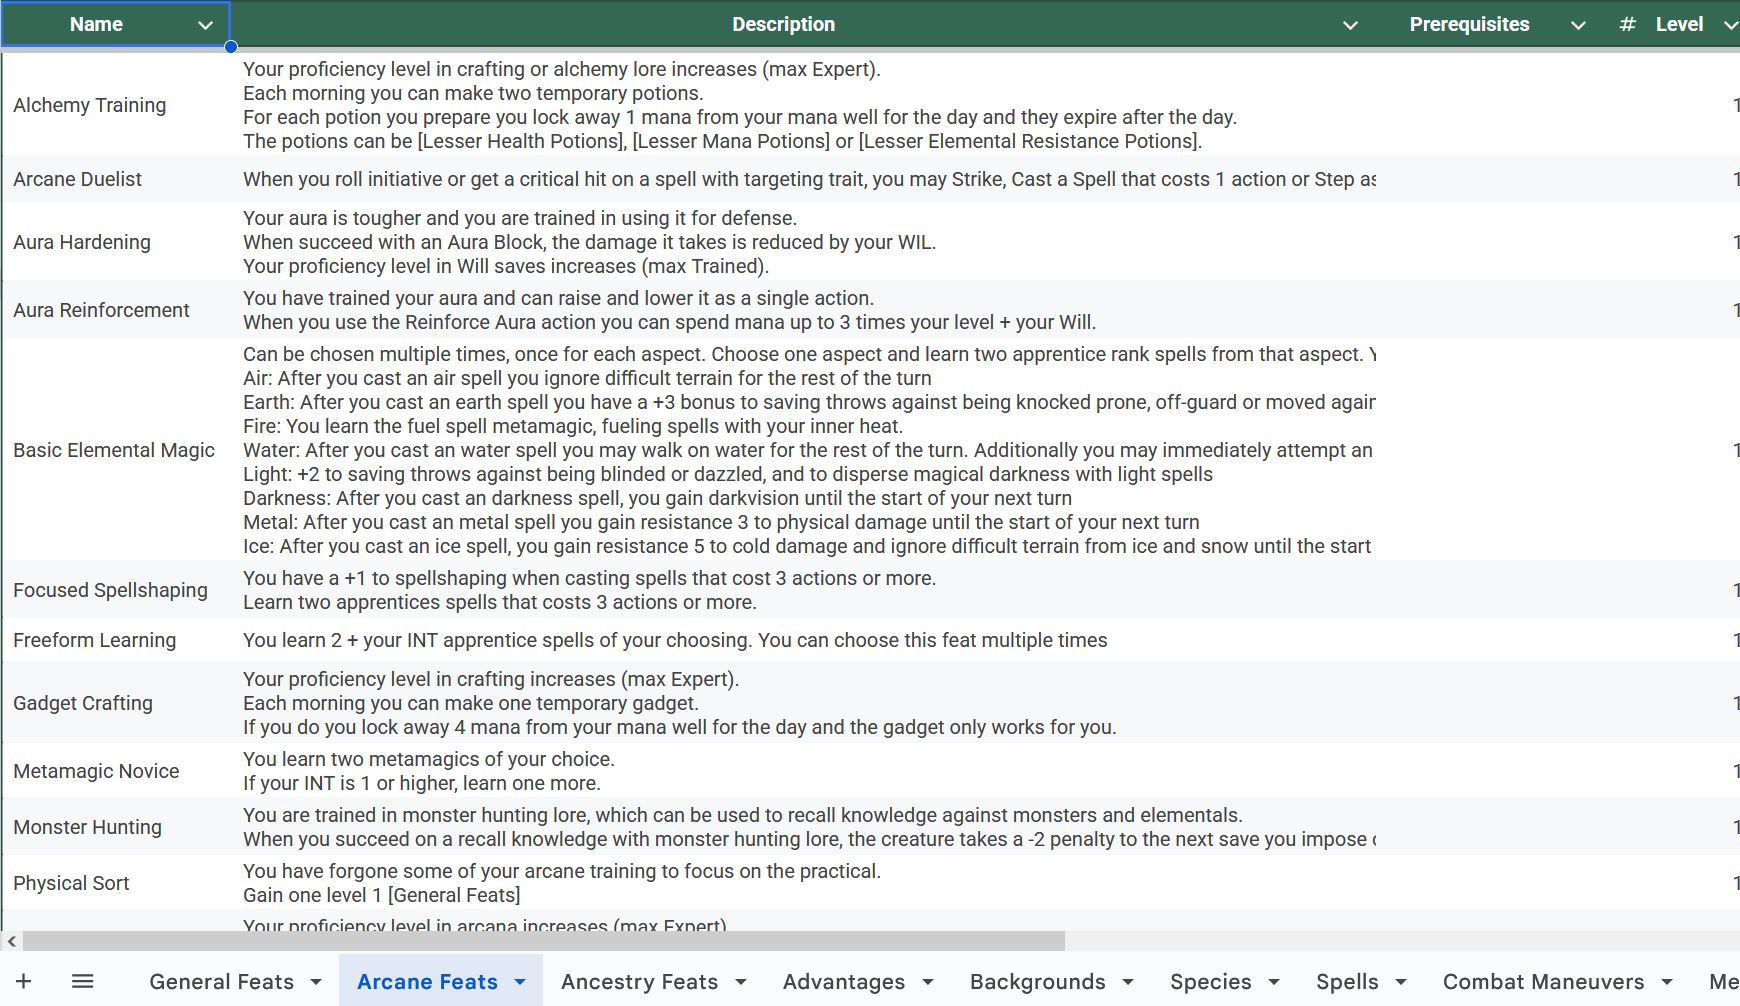The height and width of the screenshot is (1006, 1740).
Task: Select the Species sheet tab
Action: click(1210, 982)
